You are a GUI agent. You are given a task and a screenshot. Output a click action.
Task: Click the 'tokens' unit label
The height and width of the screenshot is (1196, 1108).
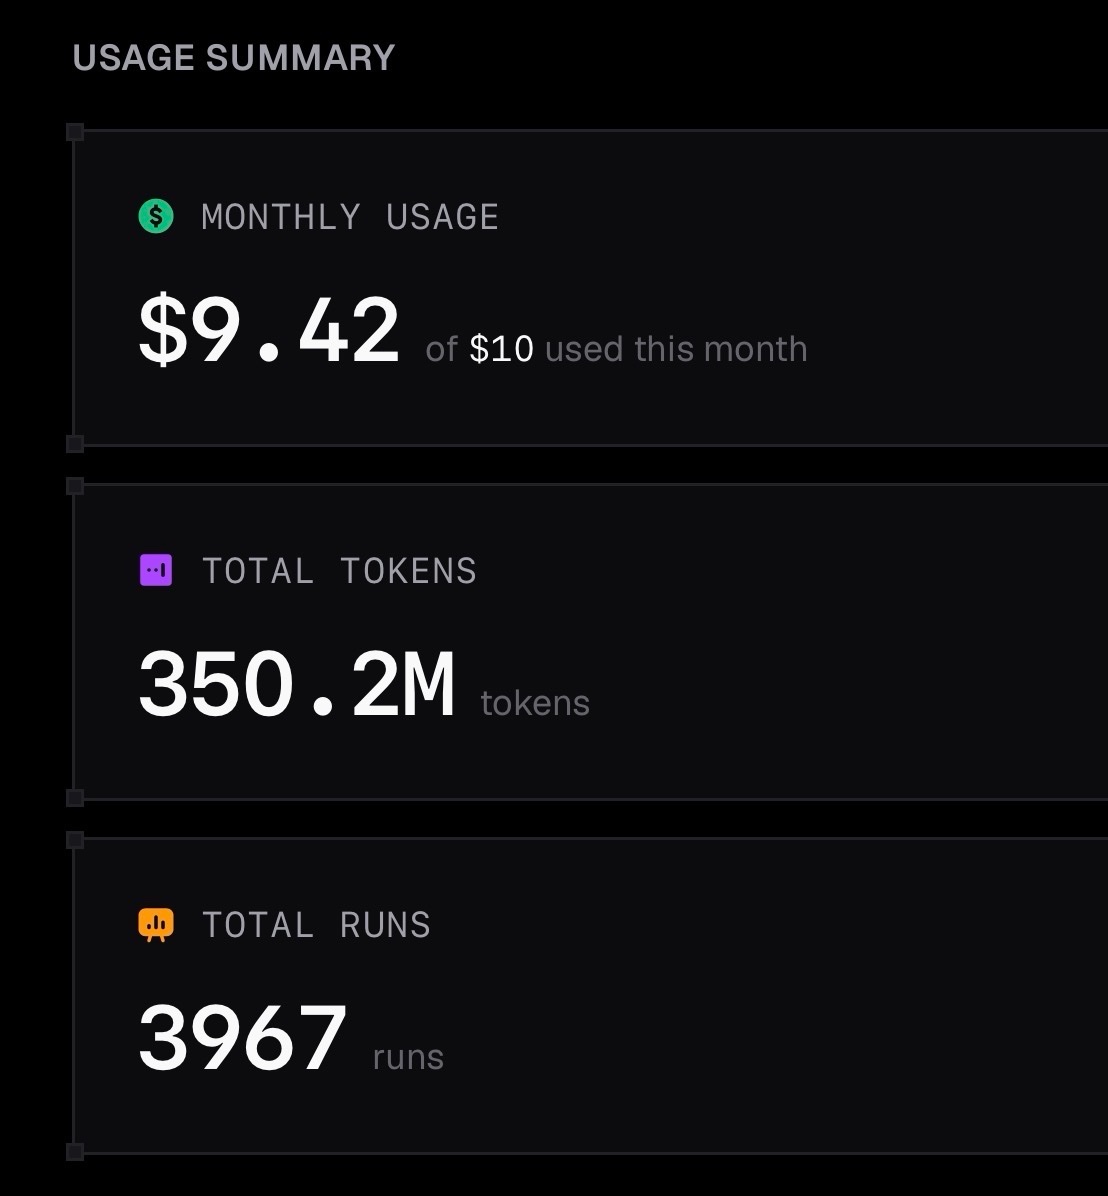point(535,703)
